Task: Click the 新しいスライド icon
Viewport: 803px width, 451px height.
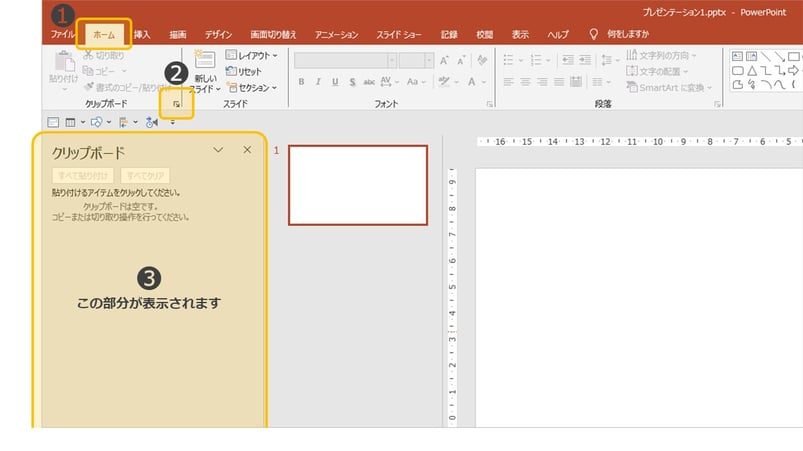Action: 205,60
